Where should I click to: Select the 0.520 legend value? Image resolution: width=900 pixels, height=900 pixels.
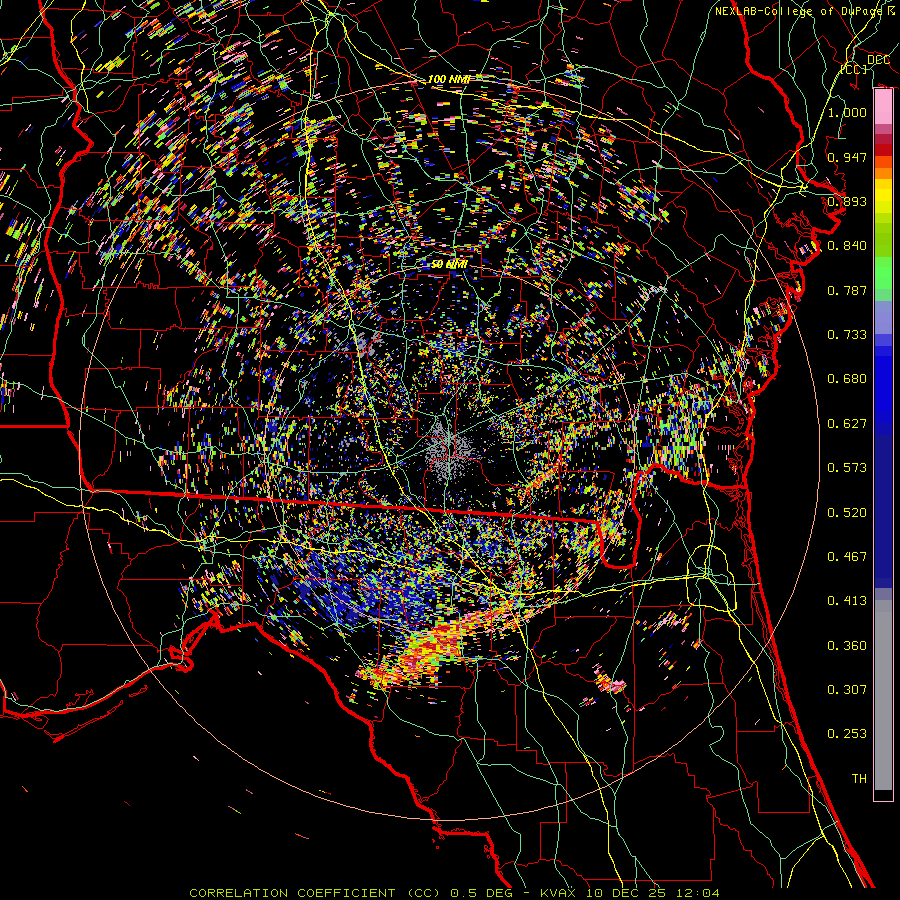(847, 513)
